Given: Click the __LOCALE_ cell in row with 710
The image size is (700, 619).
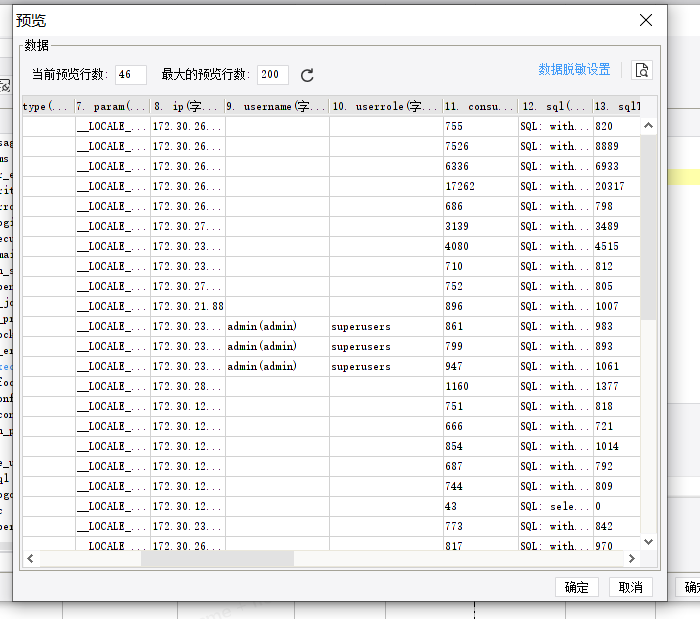Looking at the screenshot, I should [112, 266].
